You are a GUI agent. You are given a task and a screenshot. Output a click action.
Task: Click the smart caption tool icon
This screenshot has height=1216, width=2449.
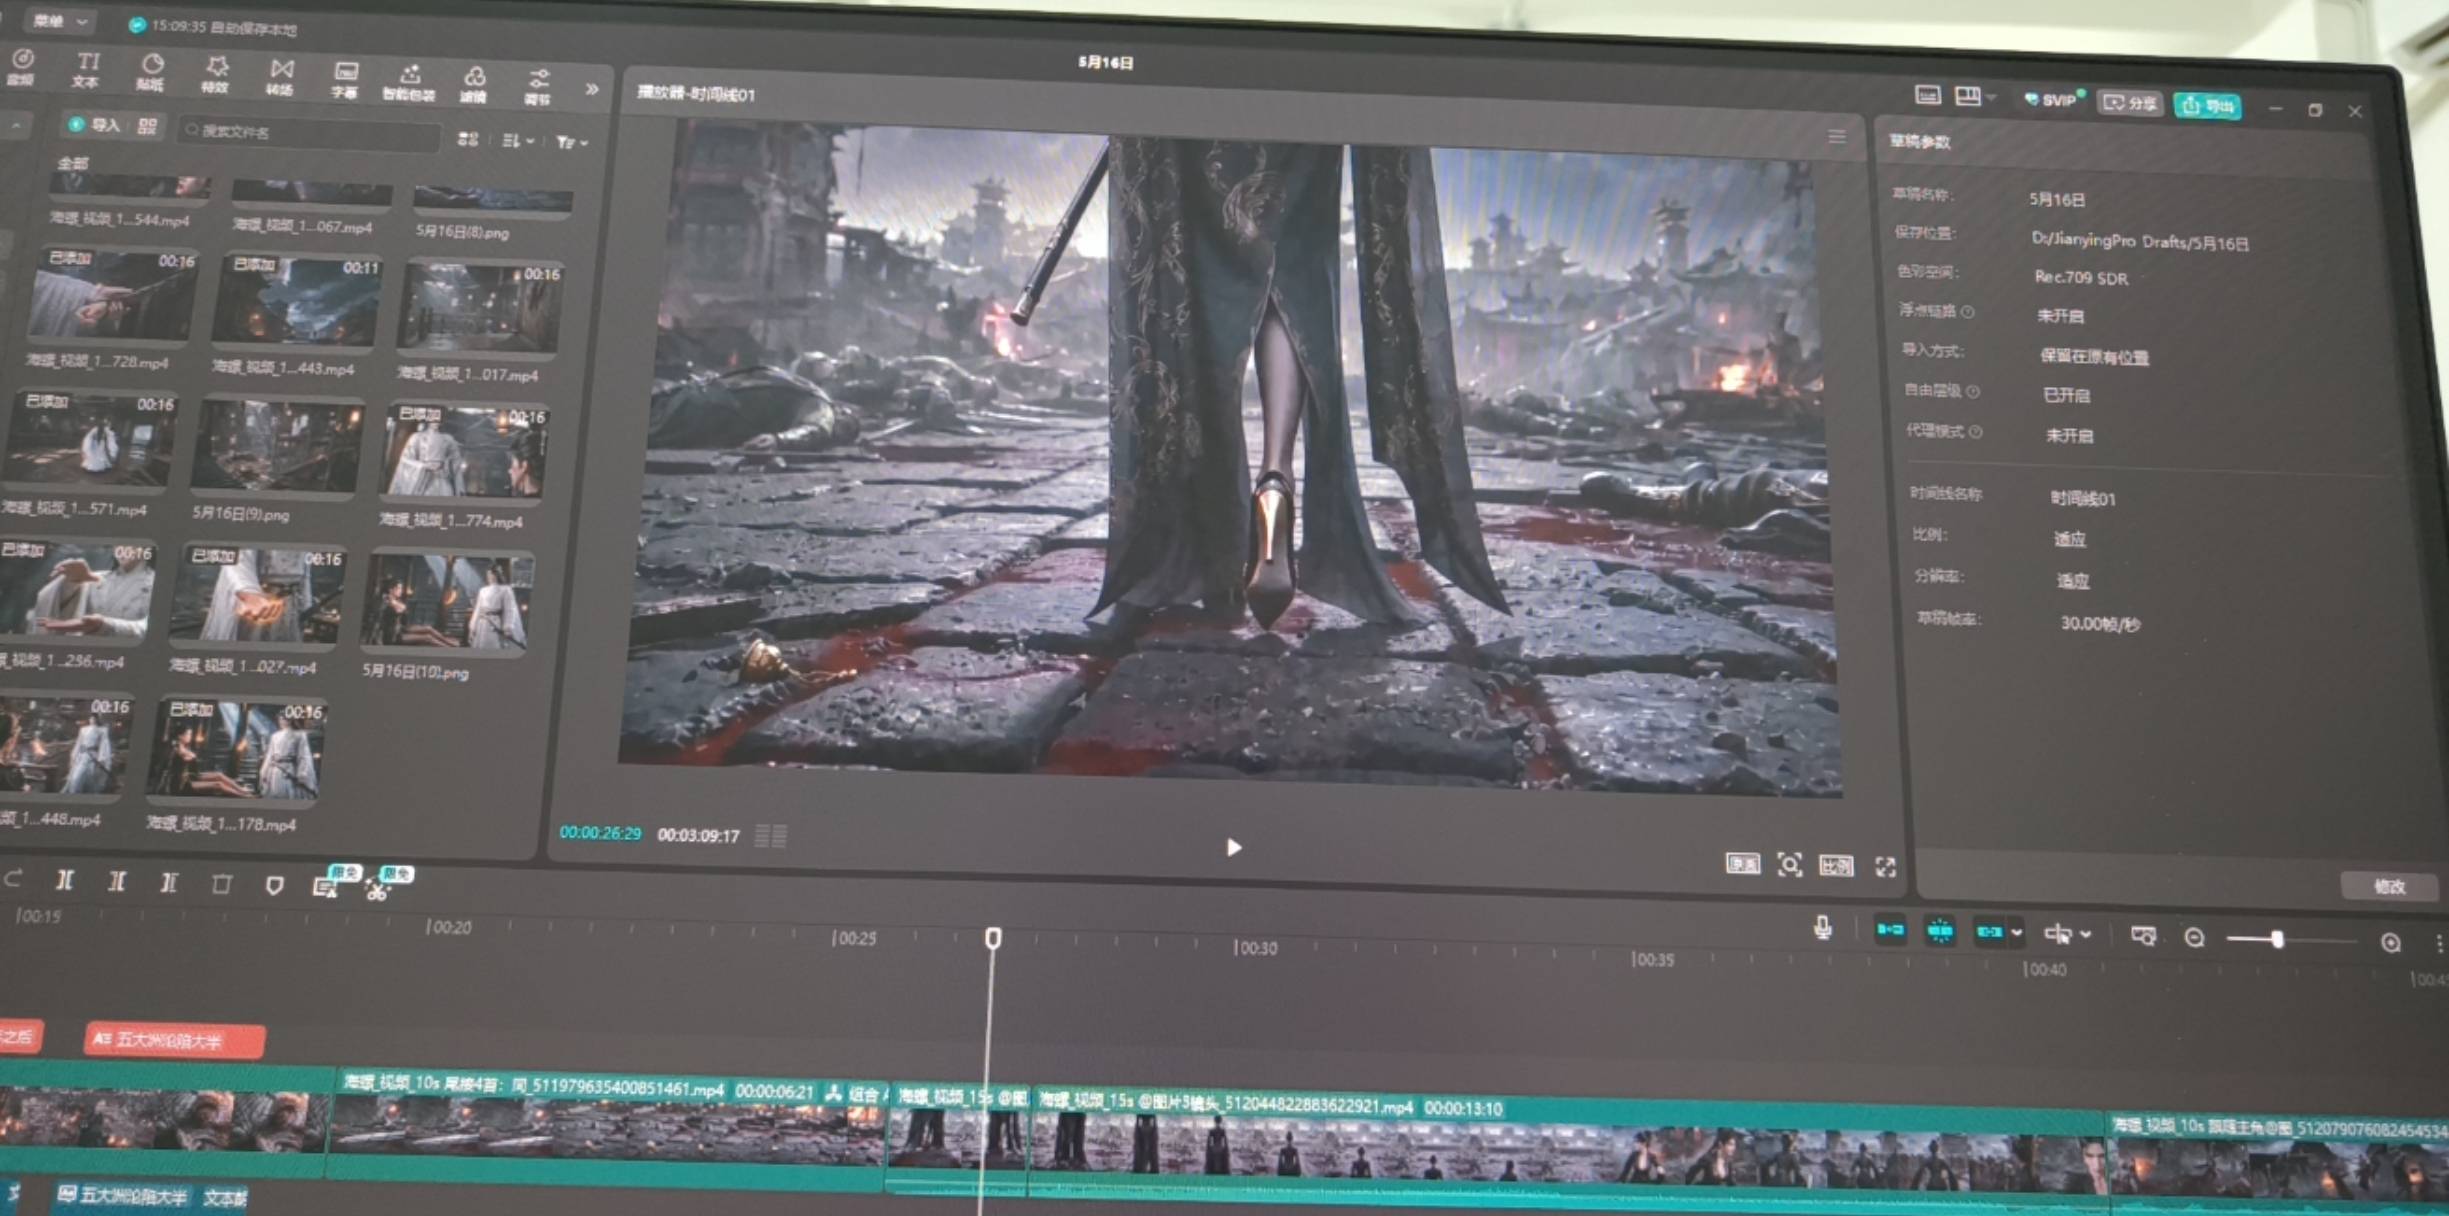[325, 886]
